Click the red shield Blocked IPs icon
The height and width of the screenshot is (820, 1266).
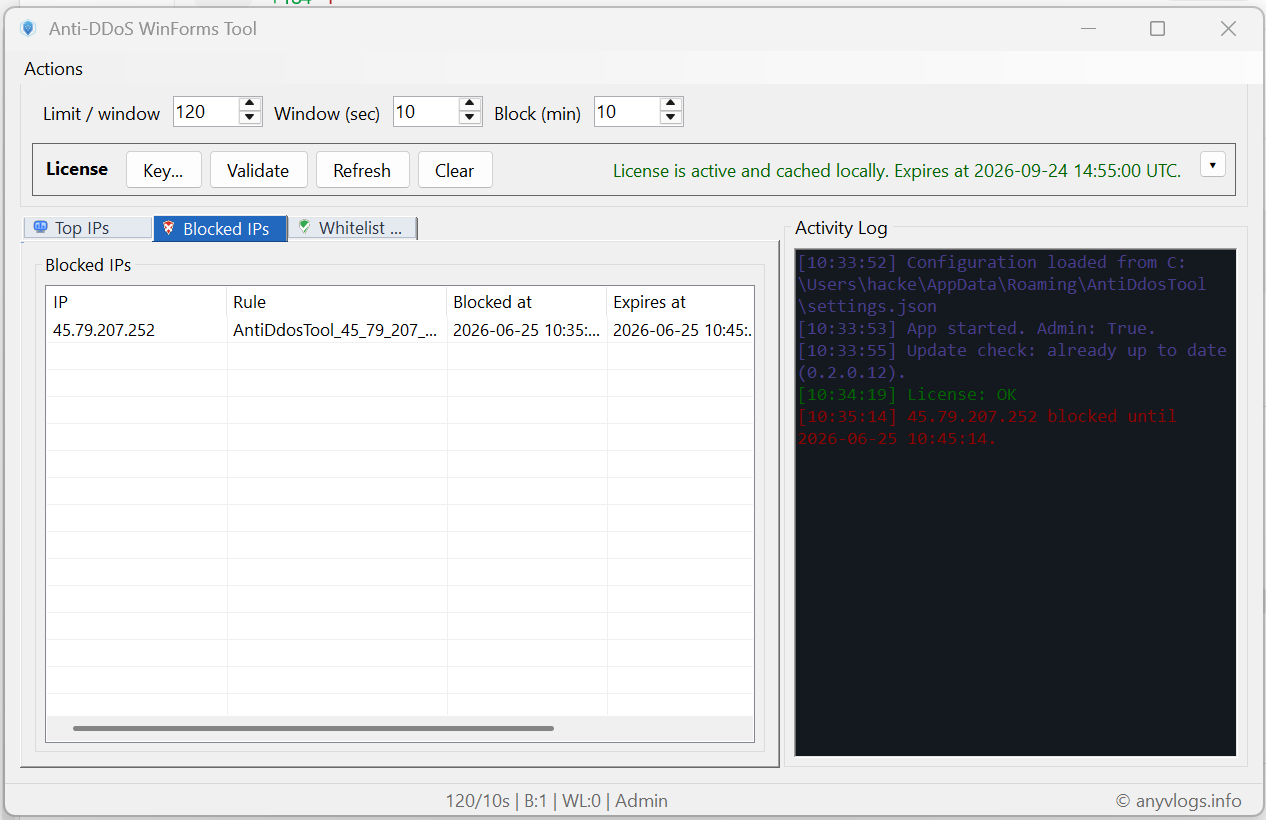(168, 227)
